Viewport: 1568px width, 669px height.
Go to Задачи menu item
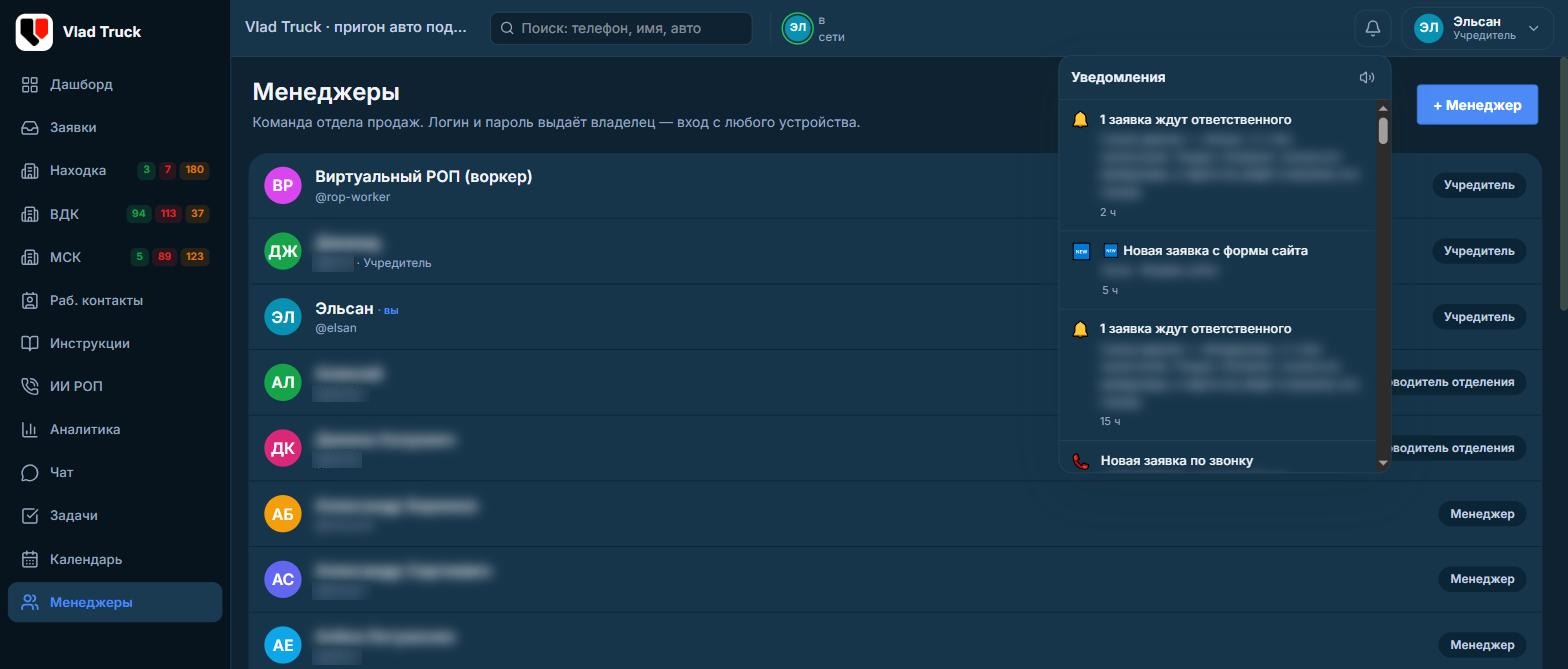click(x=115, y=515)
